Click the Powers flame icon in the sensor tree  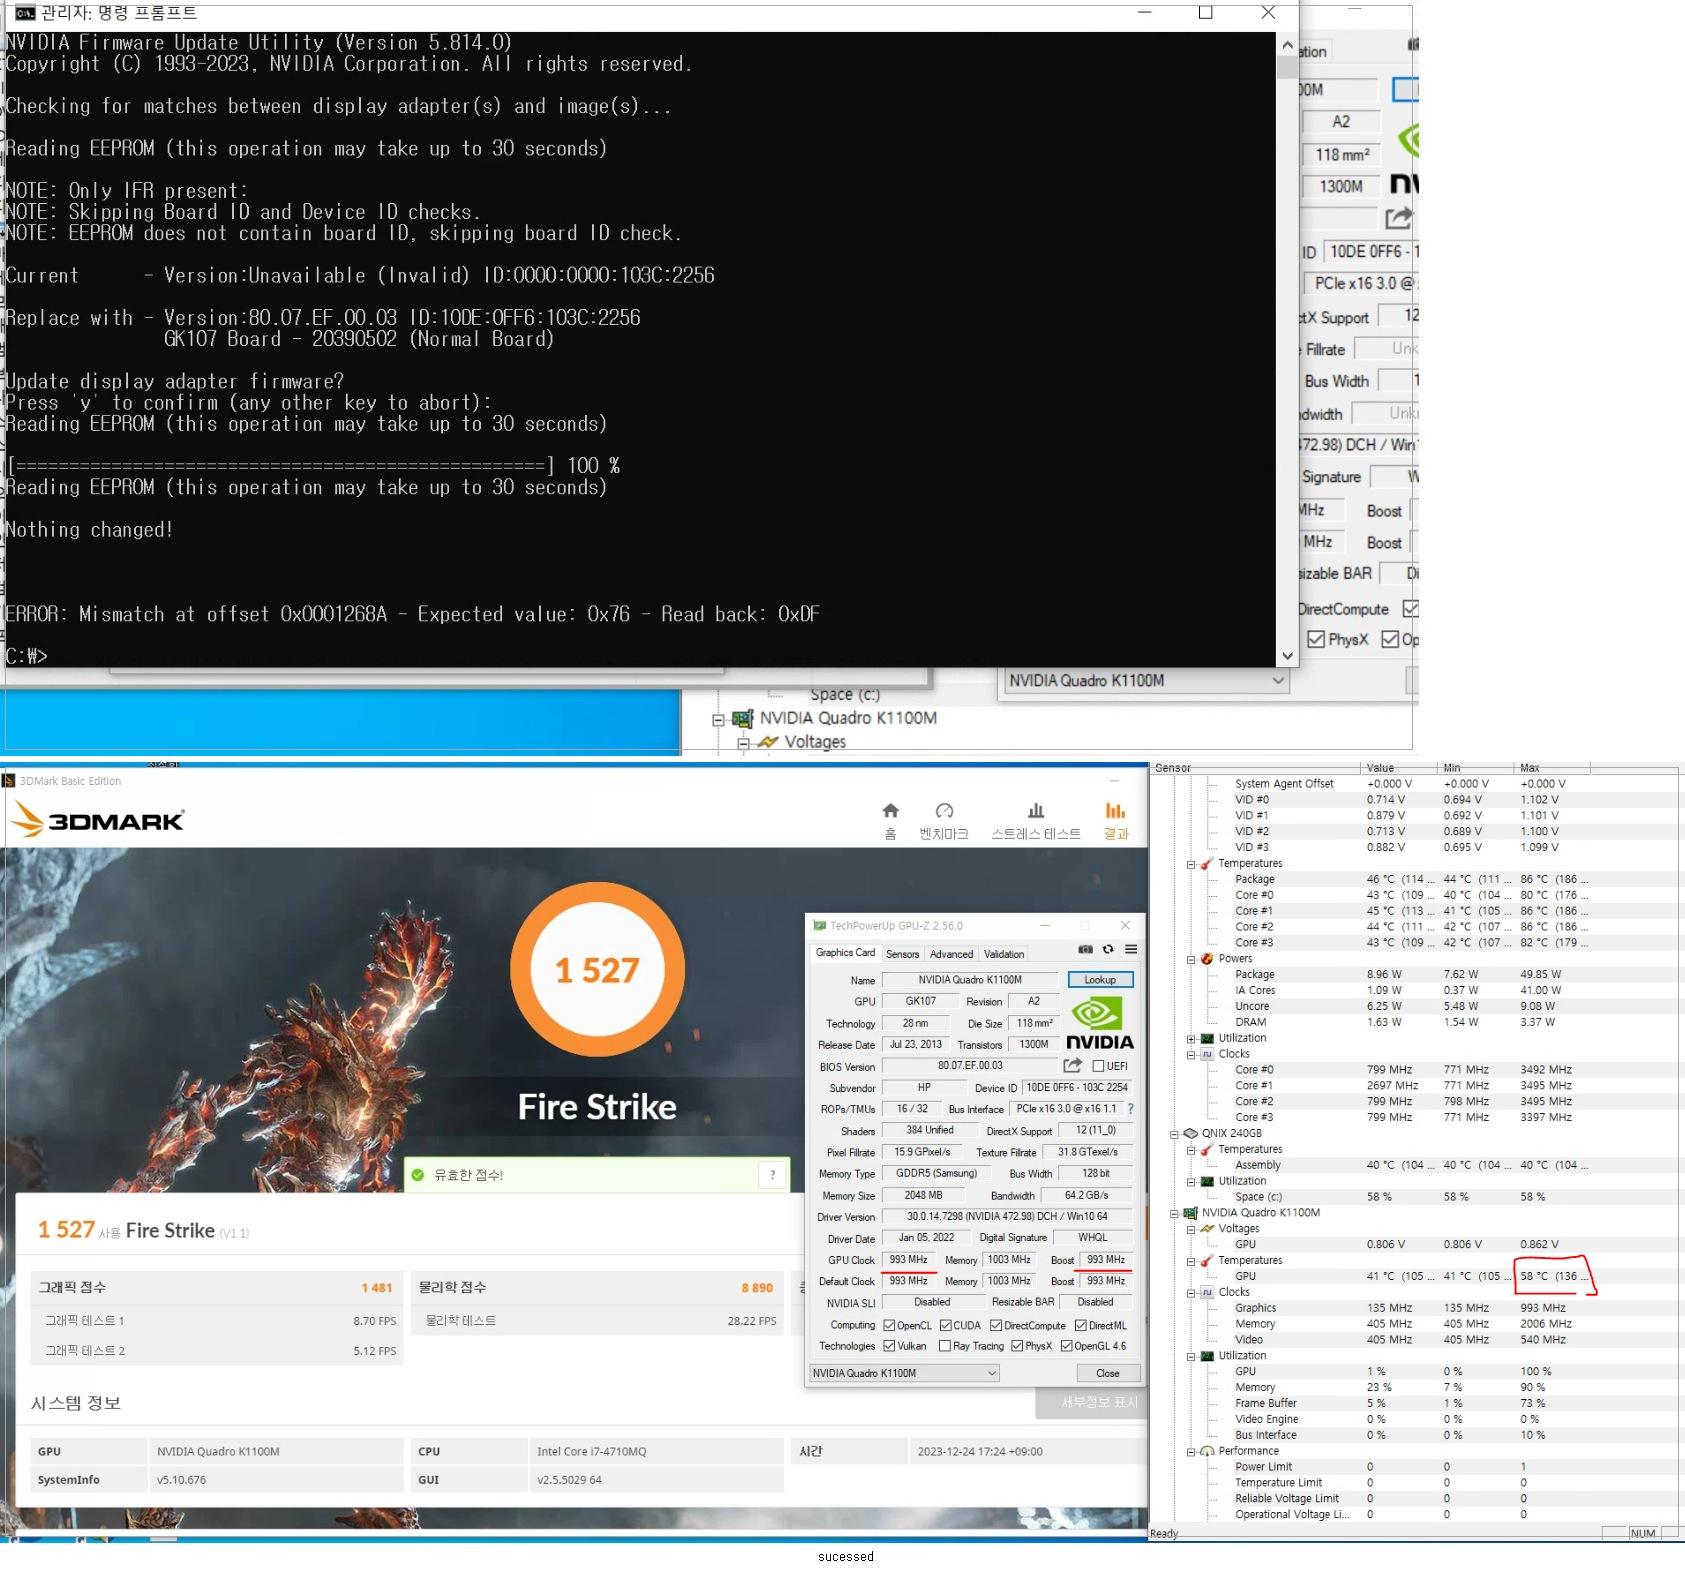pyautogui.click(x=1207, y=958)
